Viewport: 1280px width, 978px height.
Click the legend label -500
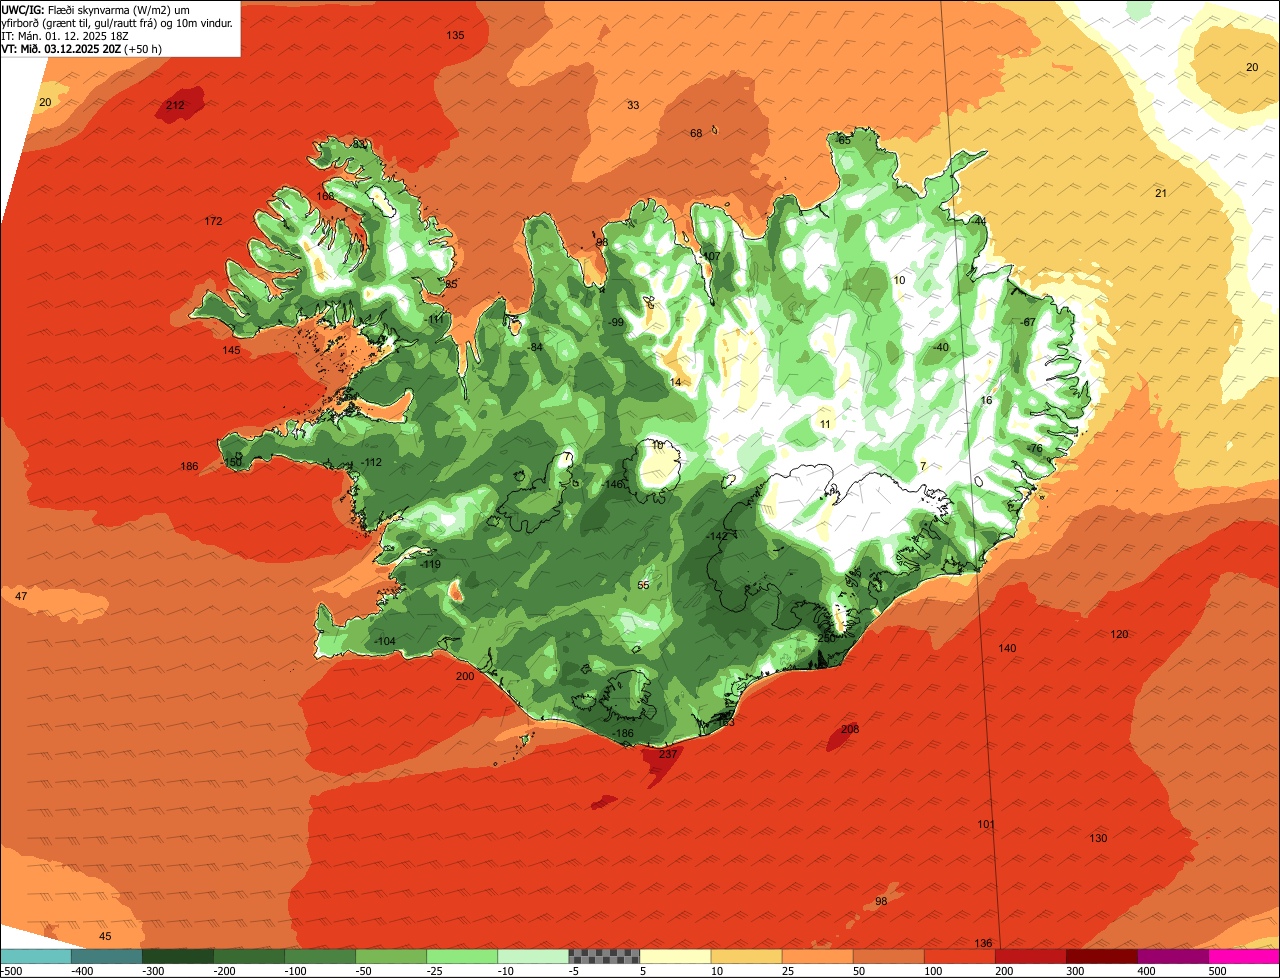[11, 970]
